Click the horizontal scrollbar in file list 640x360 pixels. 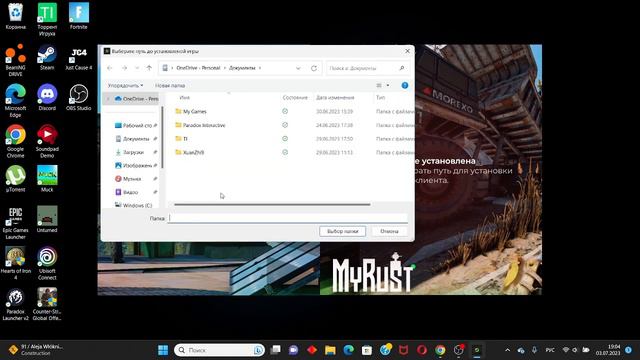point(272,204)
